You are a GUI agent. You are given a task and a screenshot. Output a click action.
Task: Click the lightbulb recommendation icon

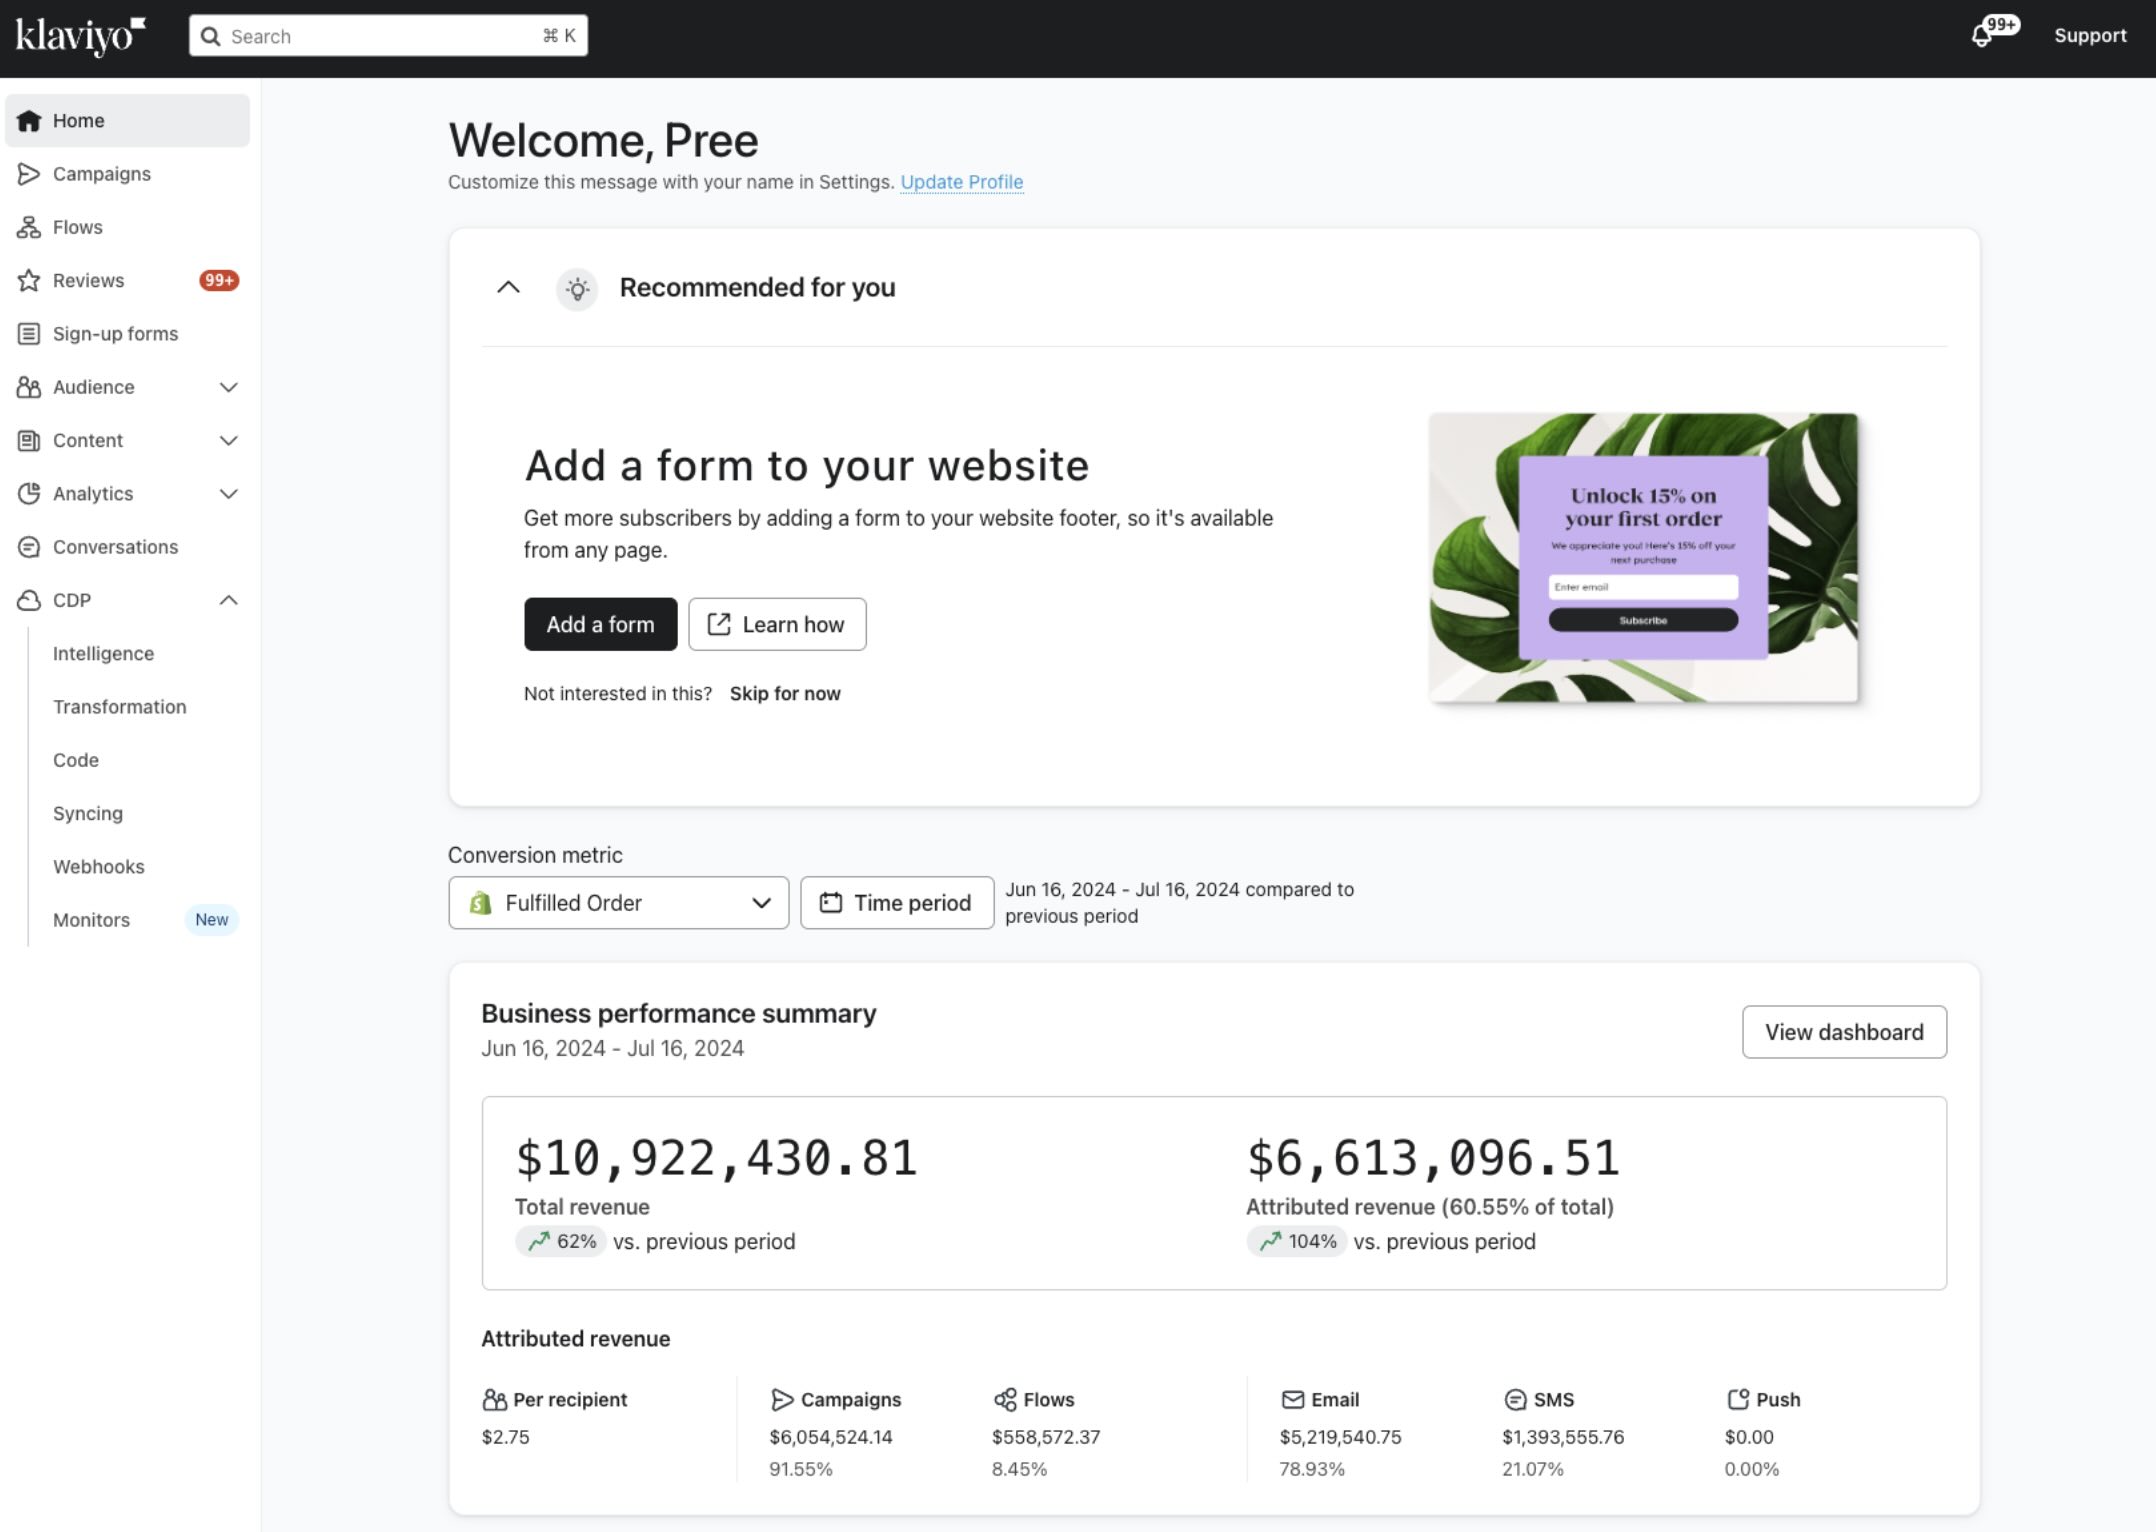coord(577,289)
